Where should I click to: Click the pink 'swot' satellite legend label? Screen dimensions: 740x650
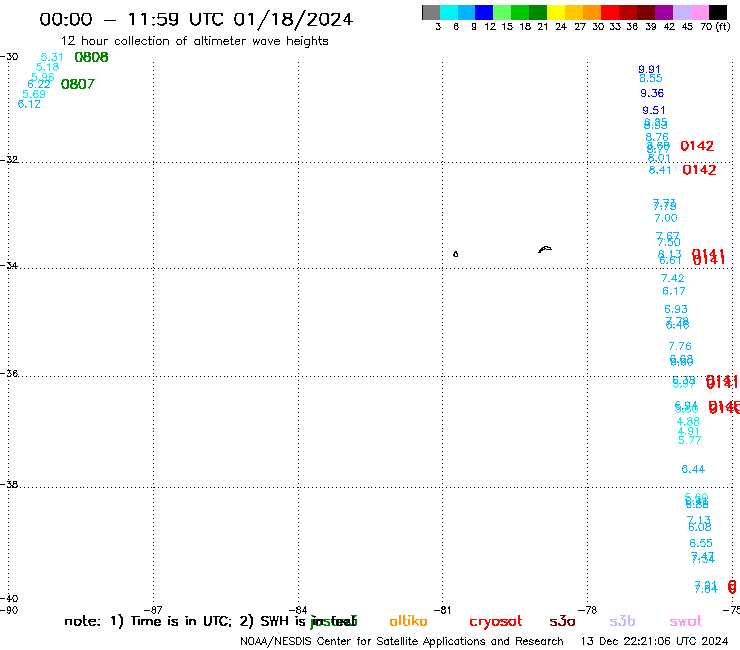pos(686,621)
